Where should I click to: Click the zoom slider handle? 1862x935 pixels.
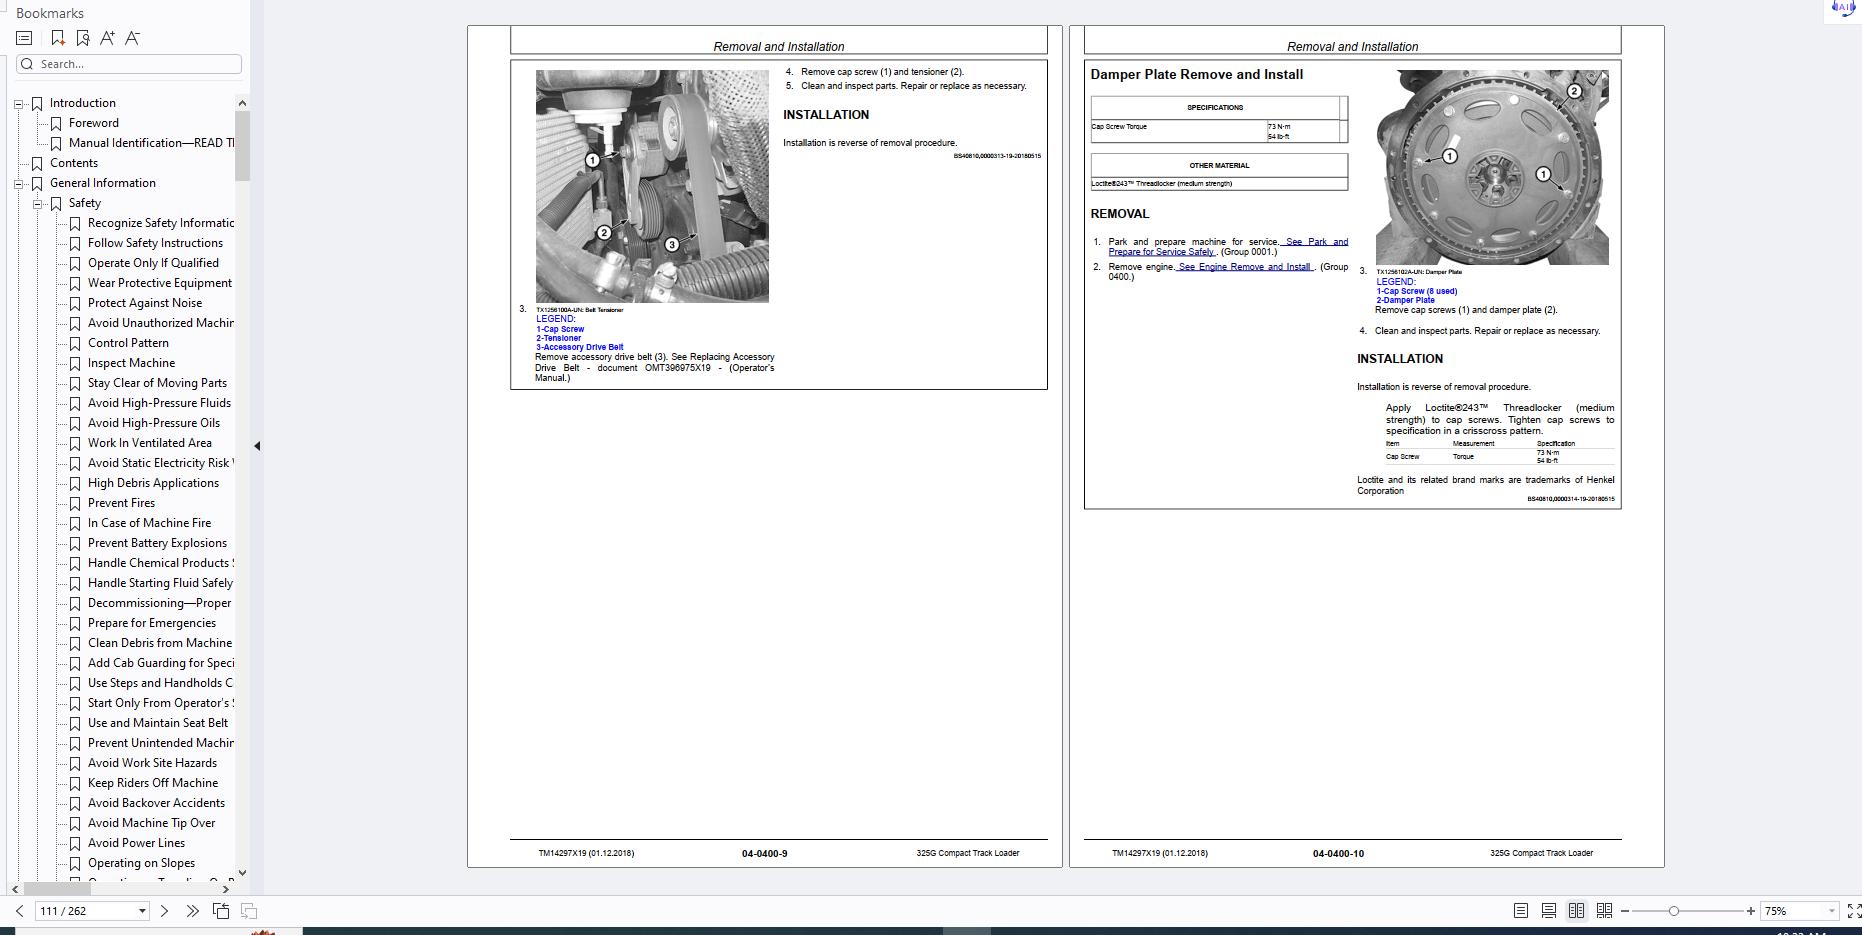pyautogui.click(x=1674, y=911)
